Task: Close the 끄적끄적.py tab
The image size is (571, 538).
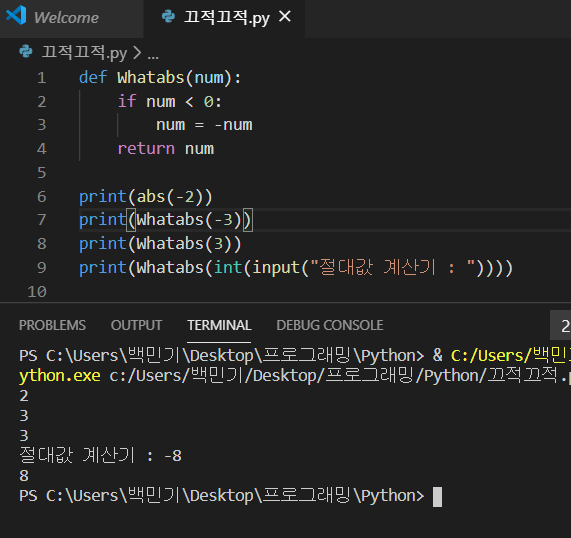Action: pos(285,16)
